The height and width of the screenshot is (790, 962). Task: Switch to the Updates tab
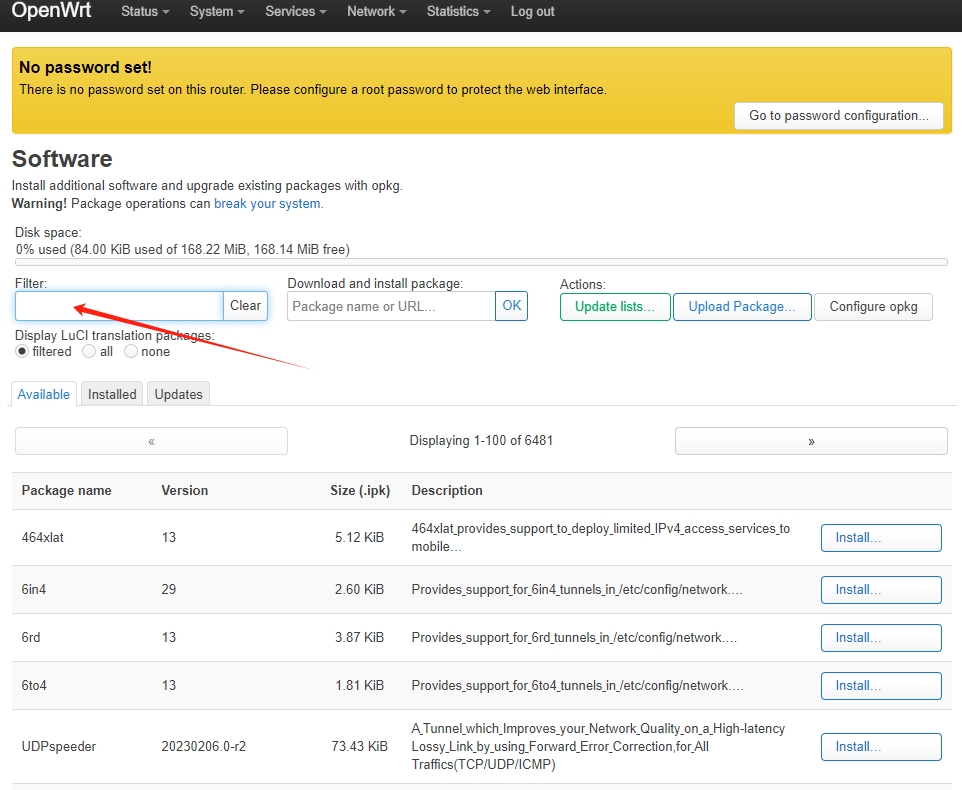pyautogui.click(x=179, y=394)
